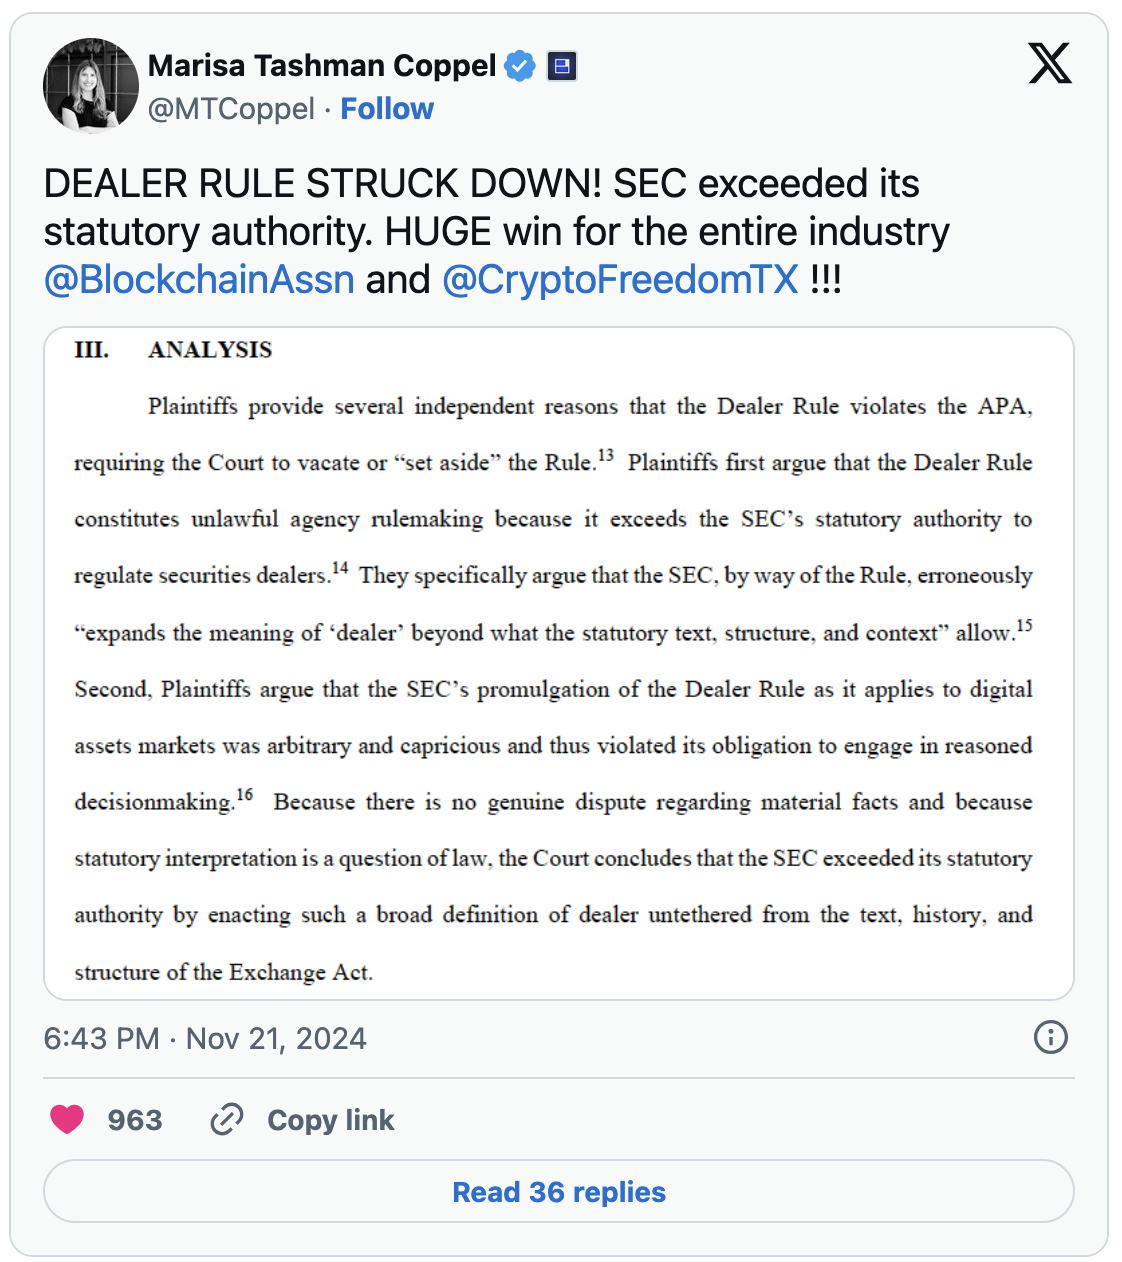Open the embedded court document analysis image
Image resolution: width=1122 pixels, height=1262 pixels.
560,660
